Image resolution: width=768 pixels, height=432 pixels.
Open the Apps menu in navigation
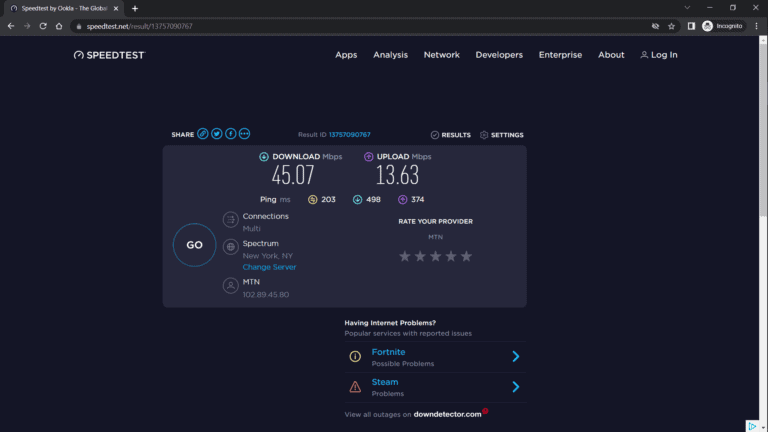point(346,55)
